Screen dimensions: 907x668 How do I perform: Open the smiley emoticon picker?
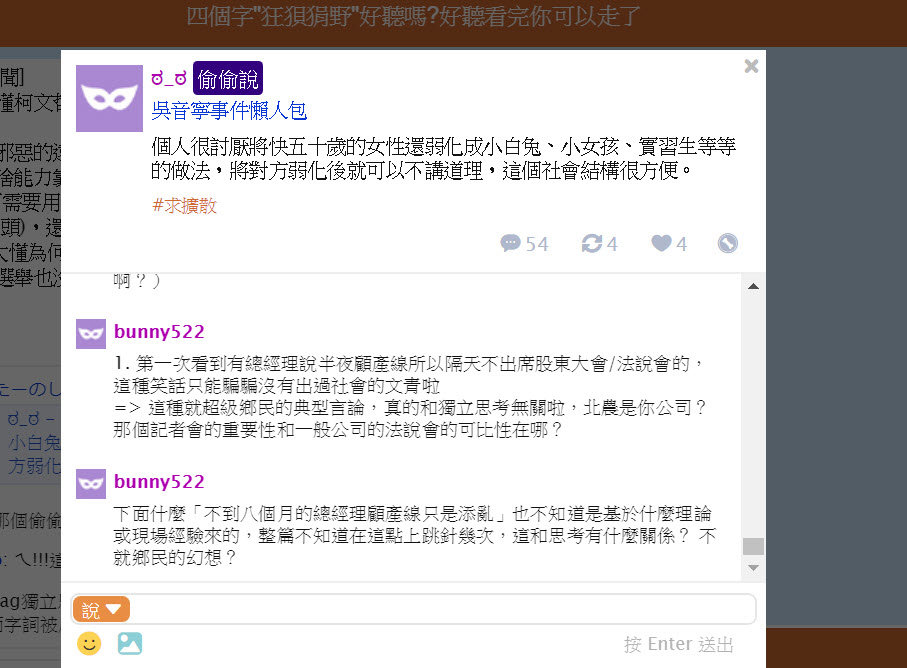(89, 643)
